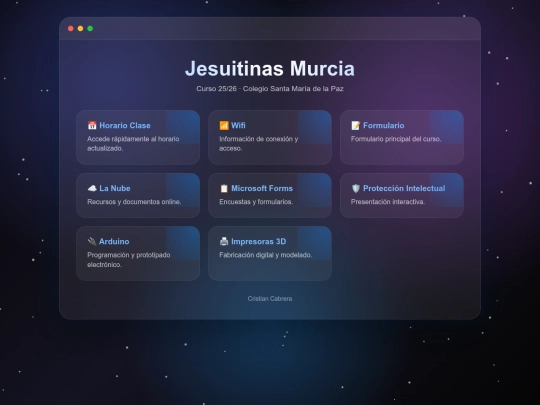
Task: Click the cloud icon beside La Nube
Action: (x=92, y=188)
